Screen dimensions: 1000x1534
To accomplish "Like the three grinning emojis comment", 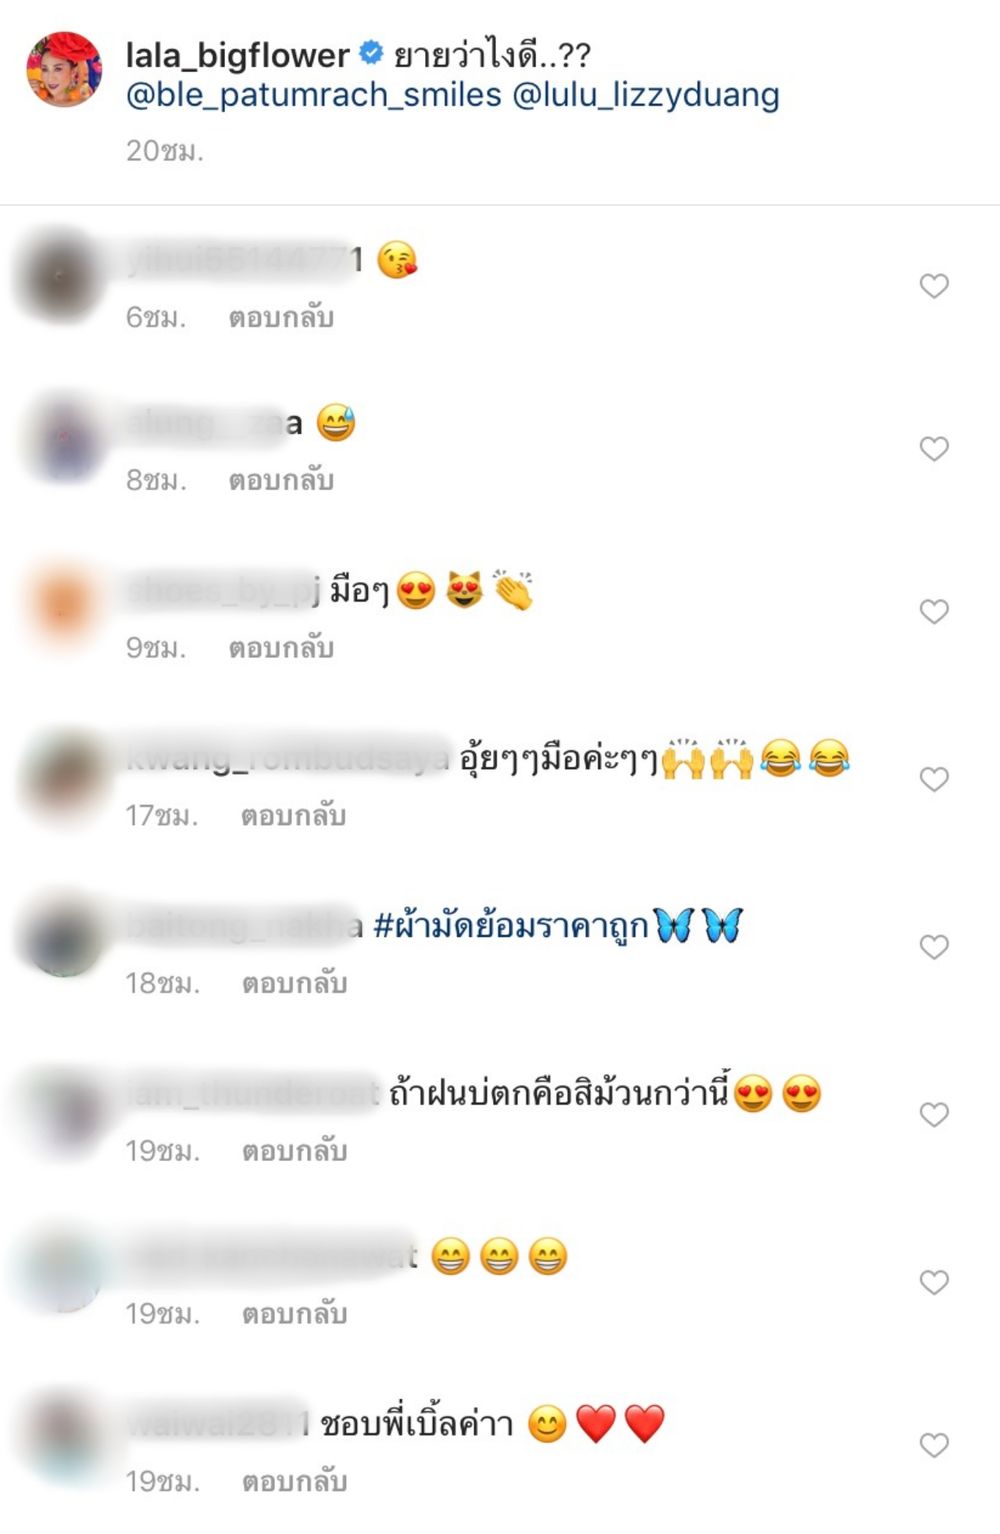I will [934, 1282].
